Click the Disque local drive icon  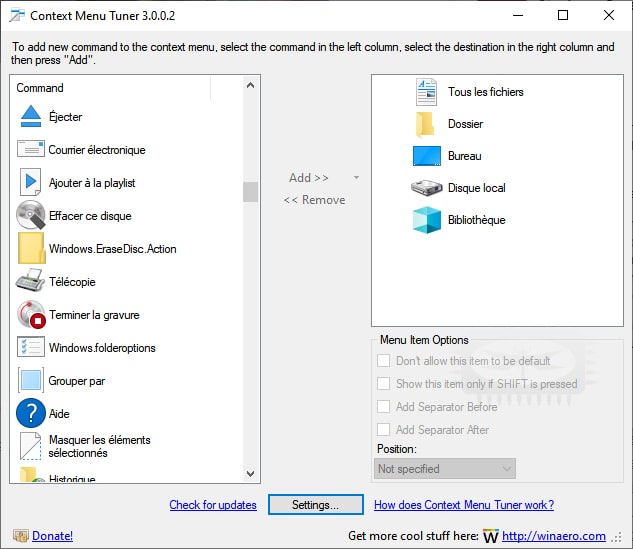tap(426, 188)
